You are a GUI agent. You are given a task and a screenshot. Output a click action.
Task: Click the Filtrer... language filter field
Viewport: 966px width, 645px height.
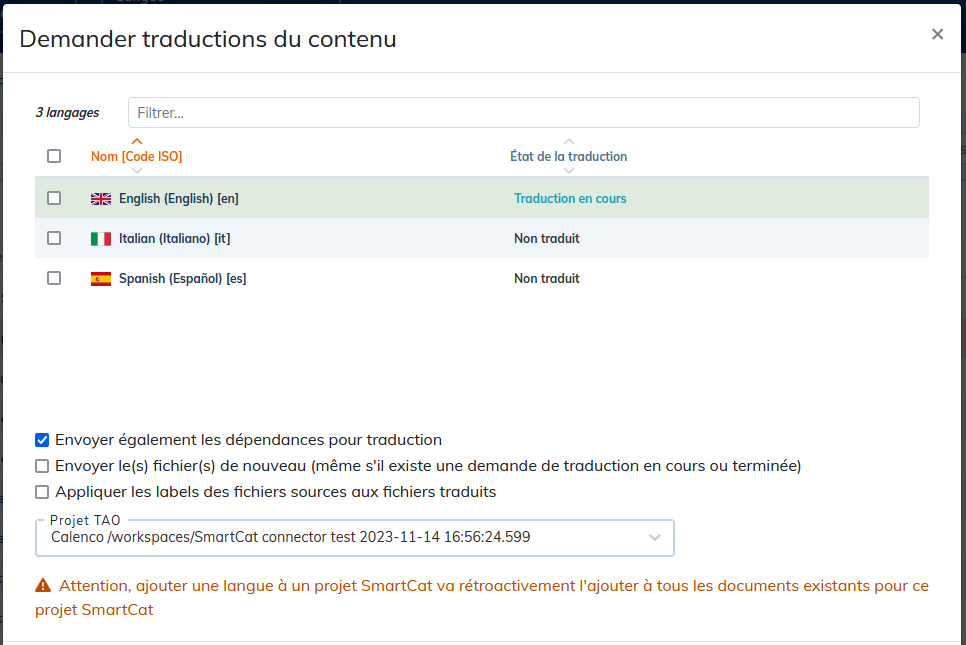tap(524, 113)
